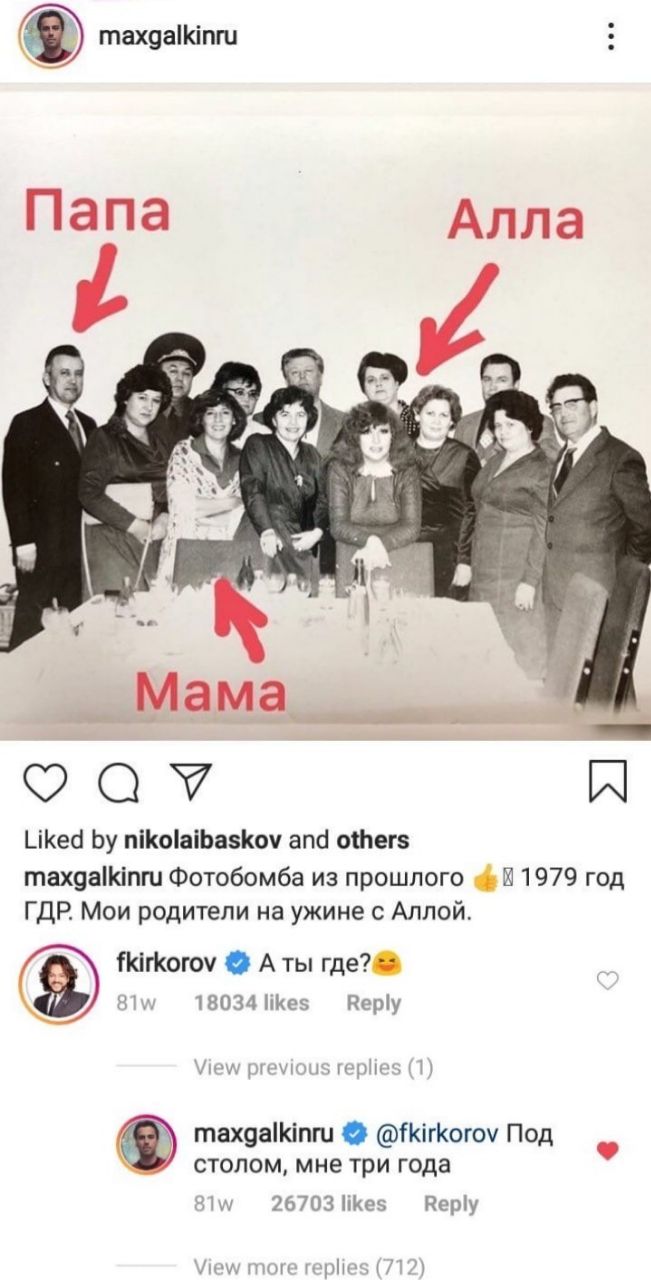Like fkirkorov's comment with small heart
651x1280 pixels.
pyautogui.click(x=607, y=982)
